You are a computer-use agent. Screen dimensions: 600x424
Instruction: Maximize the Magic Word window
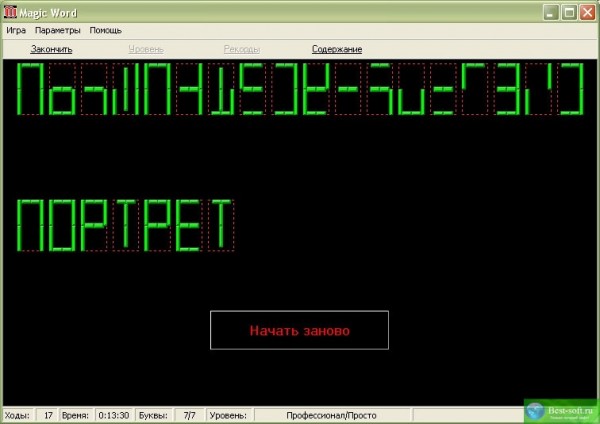[x=569, y=13]
